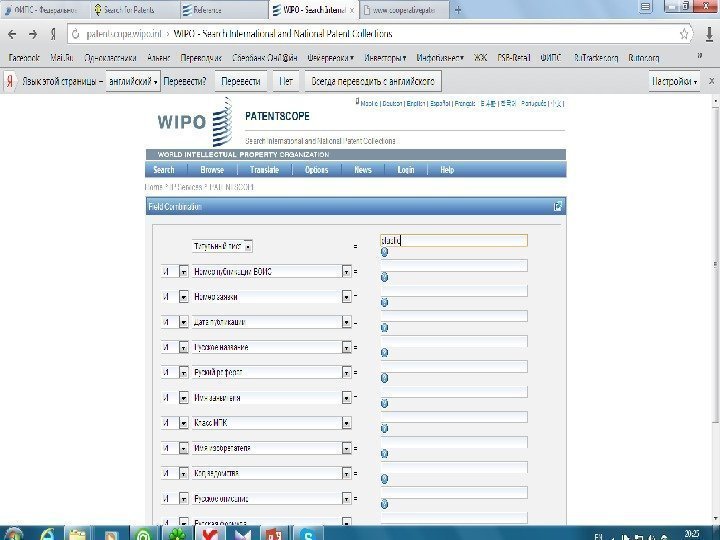
Task: Open help icon for Код ведомства row
Action: (x=384, y=479)
